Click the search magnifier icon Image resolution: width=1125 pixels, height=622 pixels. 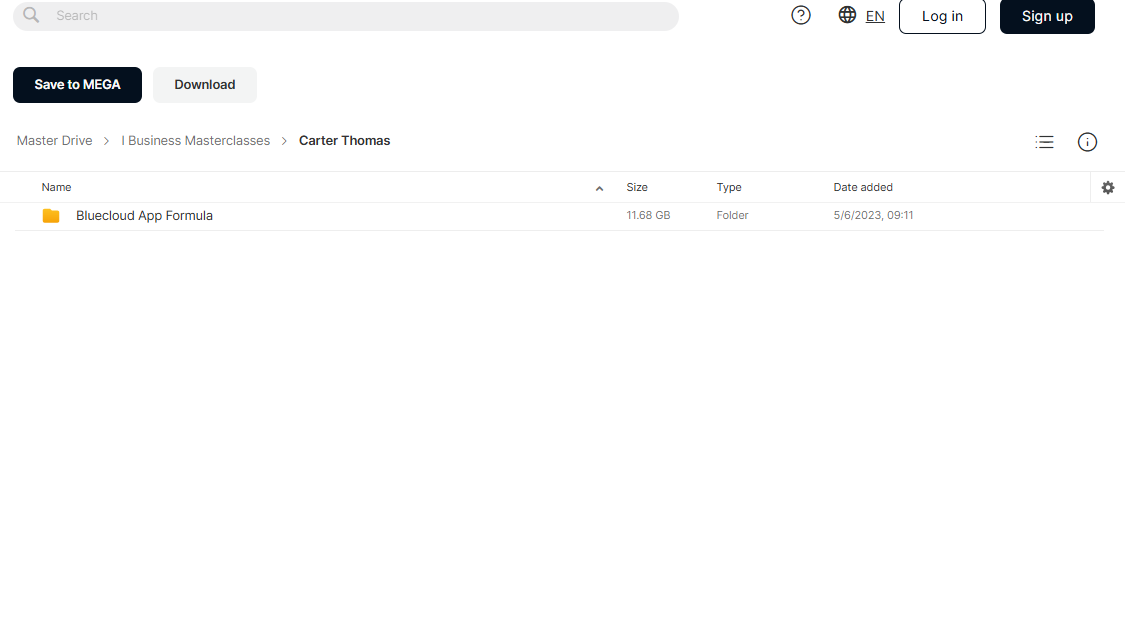[x=31, y=15]
